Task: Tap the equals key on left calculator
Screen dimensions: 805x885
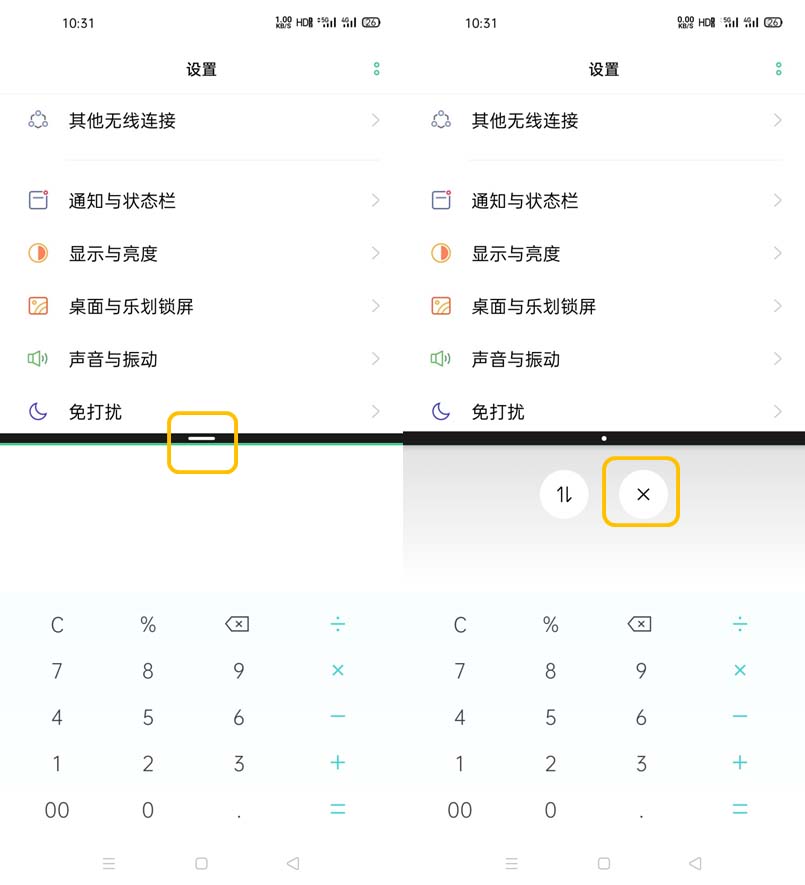Action: 338,809
